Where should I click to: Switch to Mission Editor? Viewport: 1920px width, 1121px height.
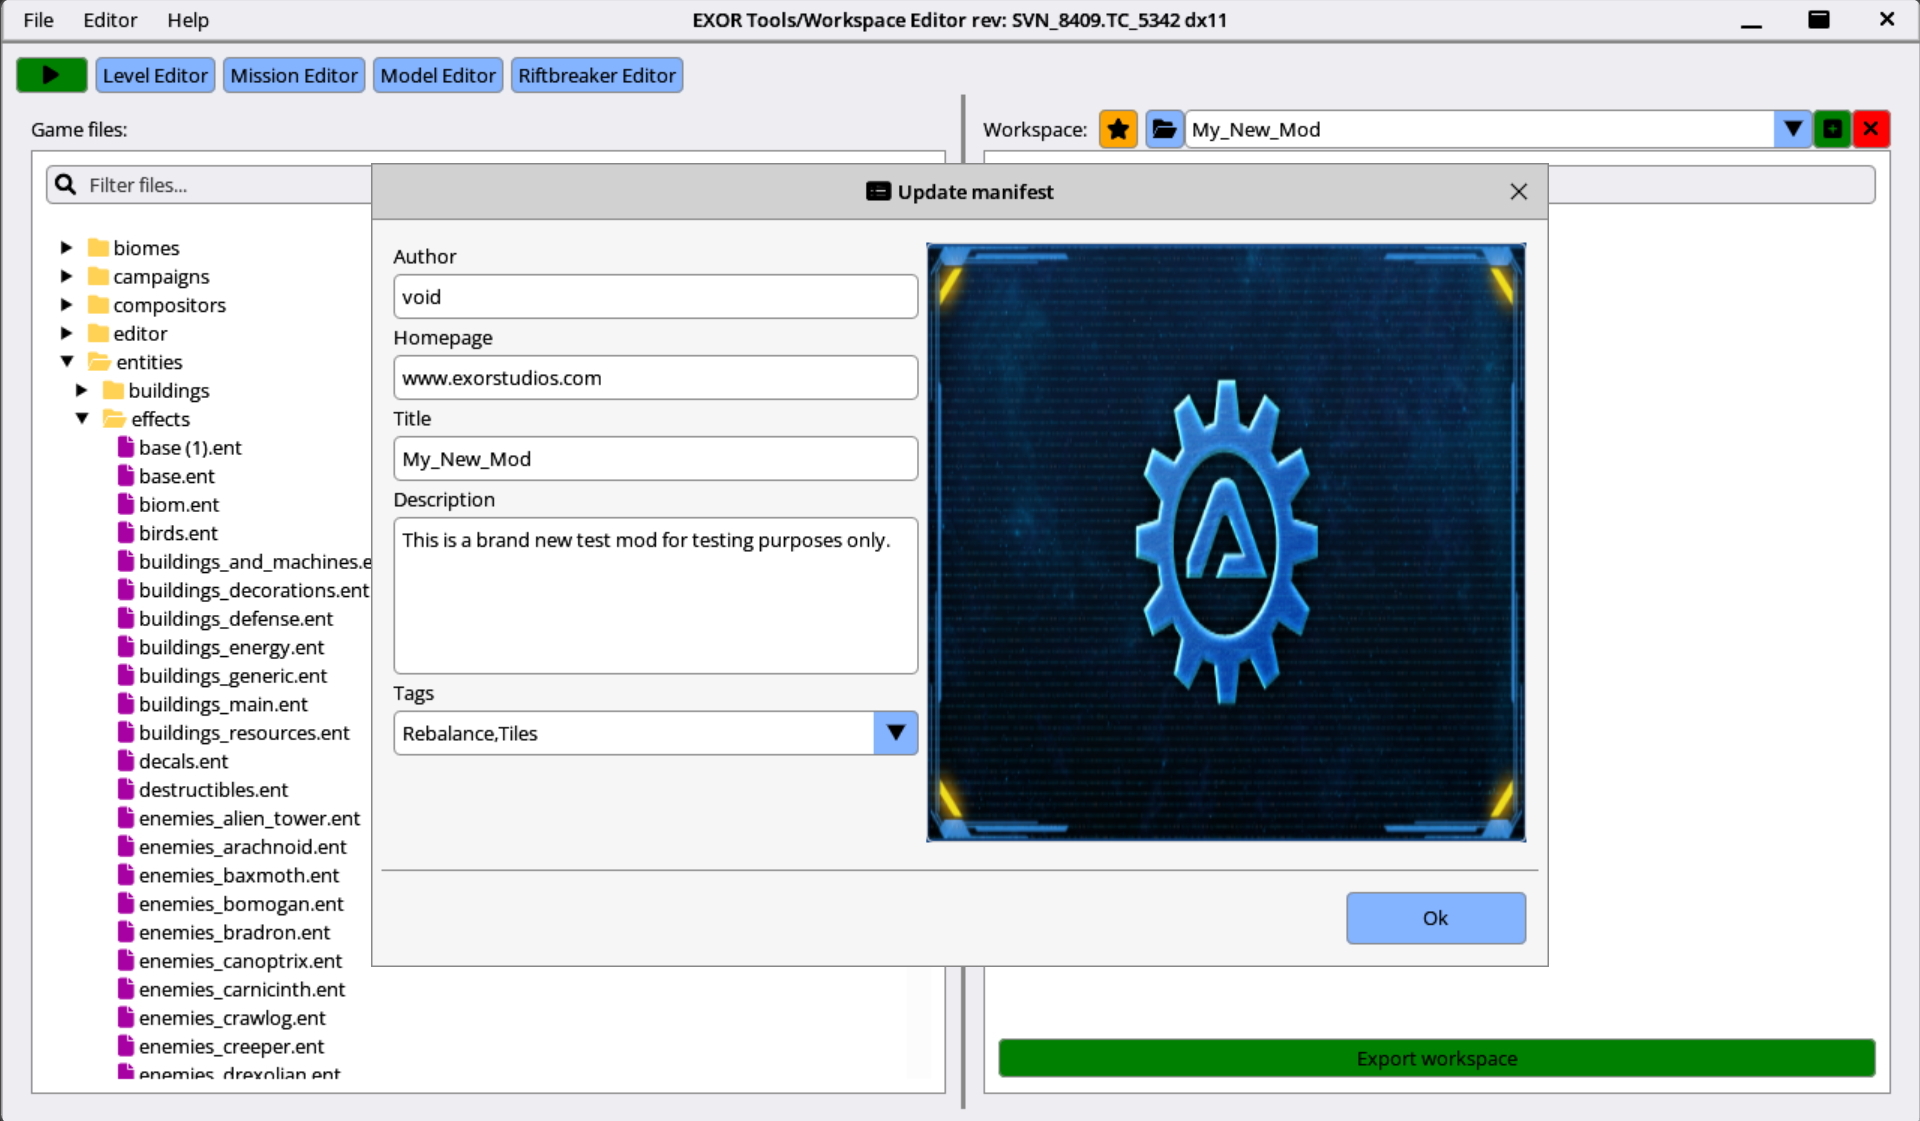[x=294, y=75]
